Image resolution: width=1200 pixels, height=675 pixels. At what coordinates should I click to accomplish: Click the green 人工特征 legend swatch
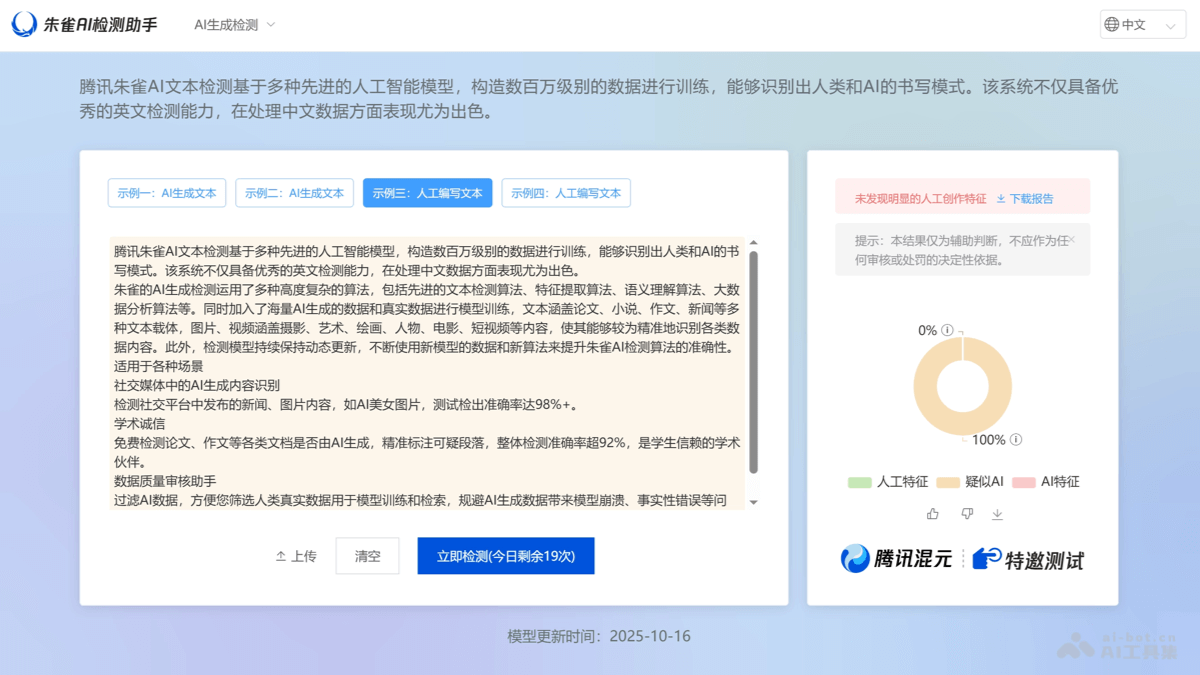[859, 482]
